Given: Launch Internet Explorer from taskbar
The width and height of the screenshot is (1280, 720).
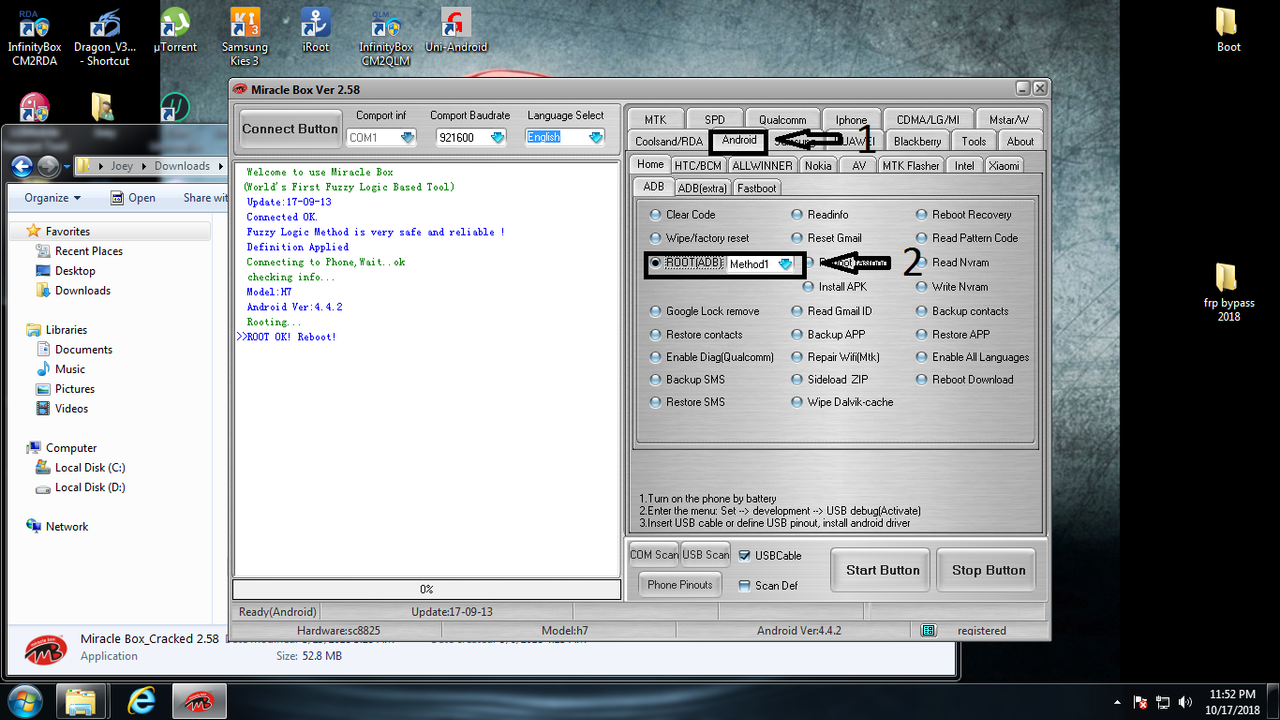Looking at the screenshot, I should point(142,701).
